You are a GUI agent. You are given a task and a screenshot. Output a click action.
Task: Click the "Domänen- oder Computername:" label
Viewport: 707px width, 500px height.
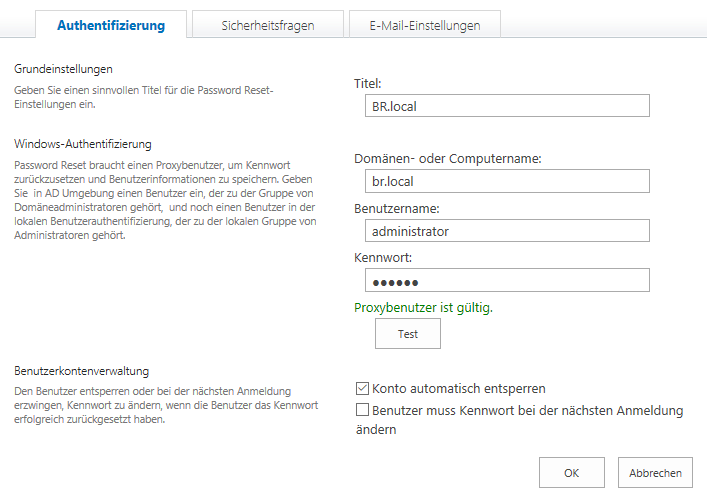[x=448, y=158]
